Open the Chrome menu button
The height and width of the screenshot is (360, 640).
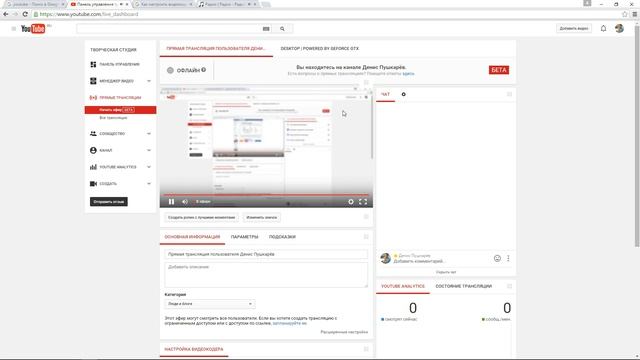[635, 14]
